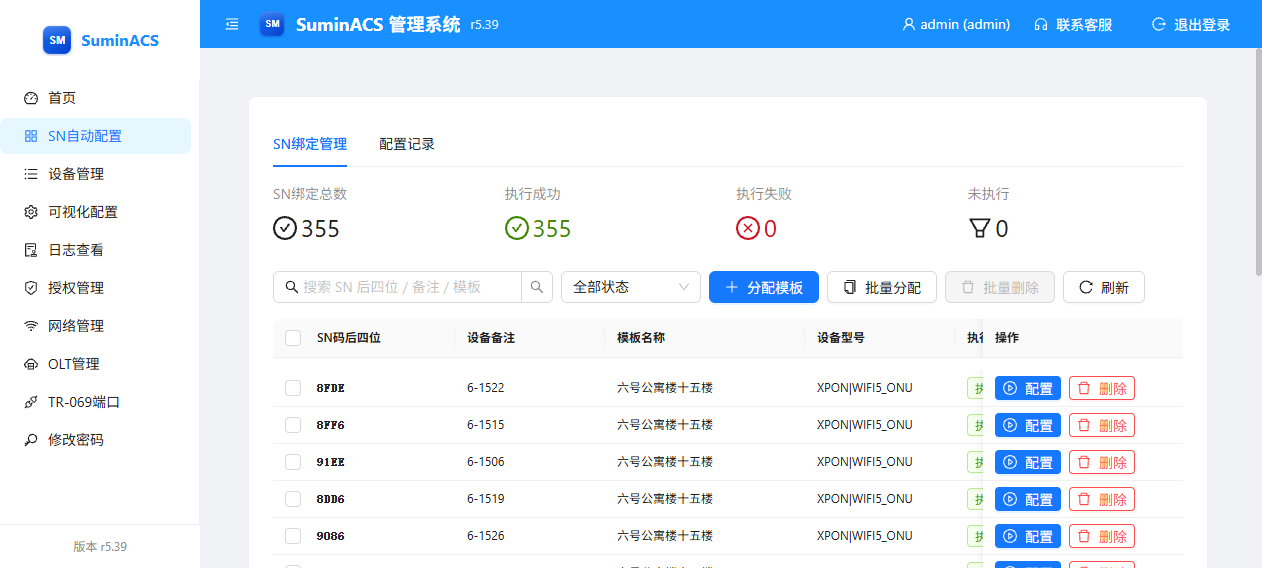Open OLT管理 in the sidebar
Image resolution: width=1262 pixels, height=568 pixels.
[x=96, y=364]
